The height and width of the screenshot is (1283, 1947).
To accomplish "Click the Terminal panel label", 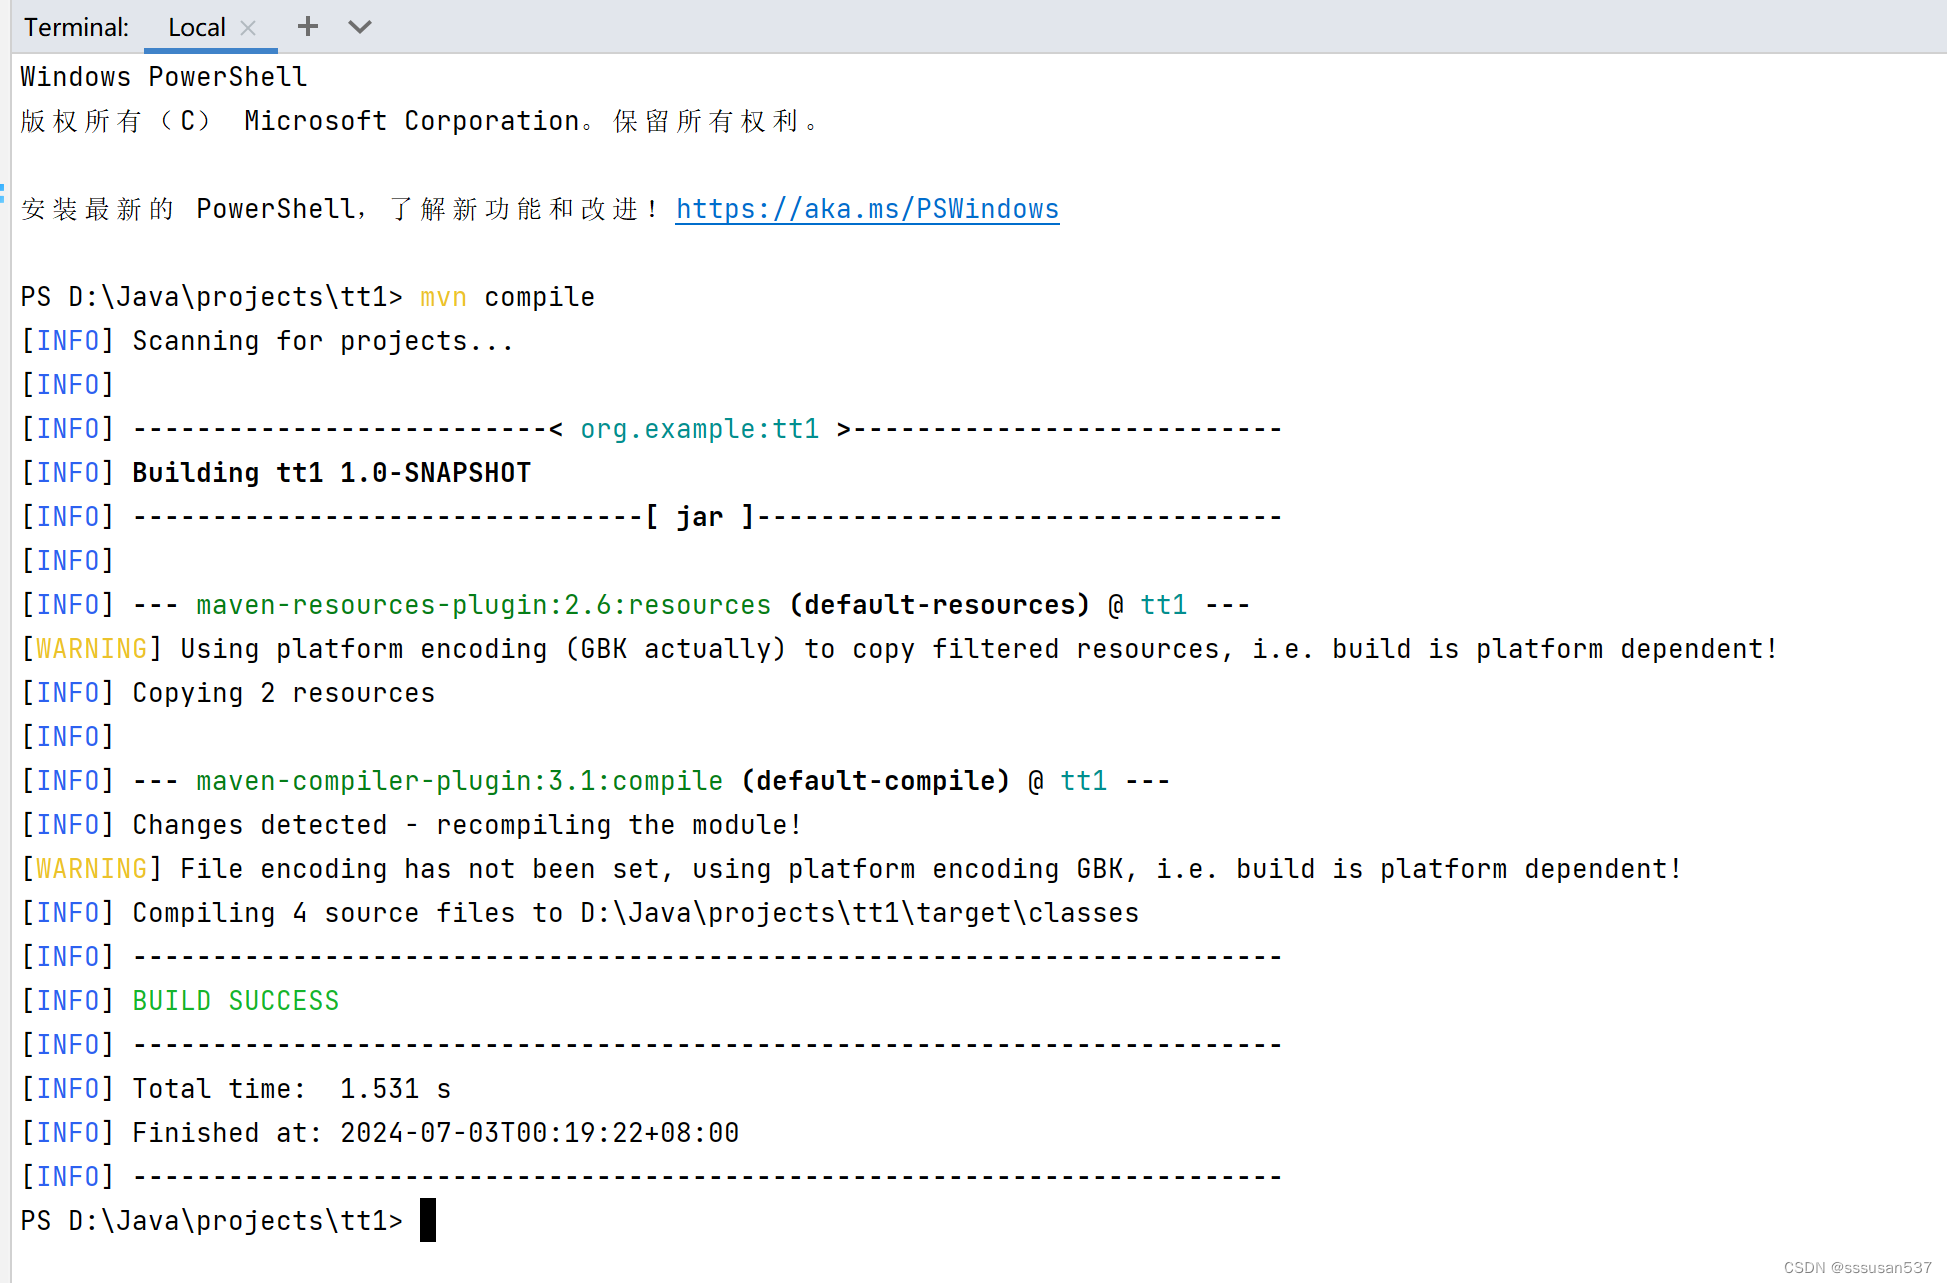I will coord(76,27).
